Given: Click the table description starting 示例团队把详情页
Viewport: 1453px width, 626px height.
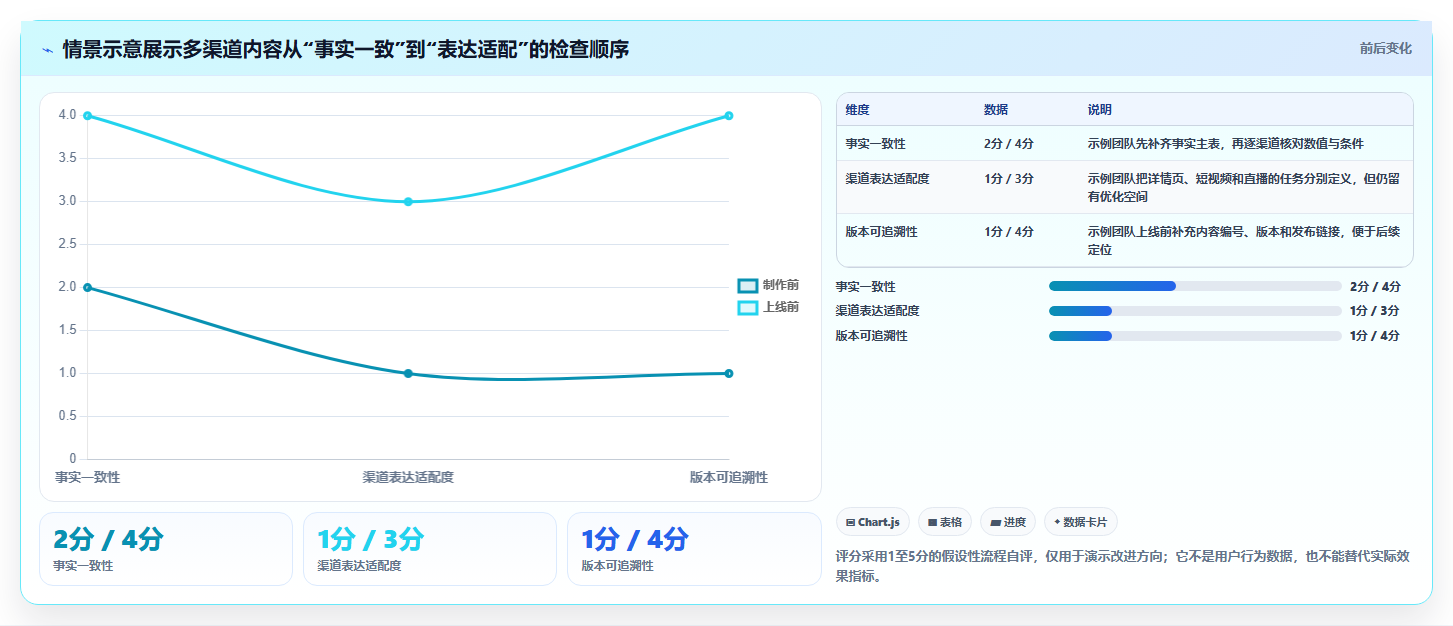Looking at the screenshot, I should (1244, 188).
